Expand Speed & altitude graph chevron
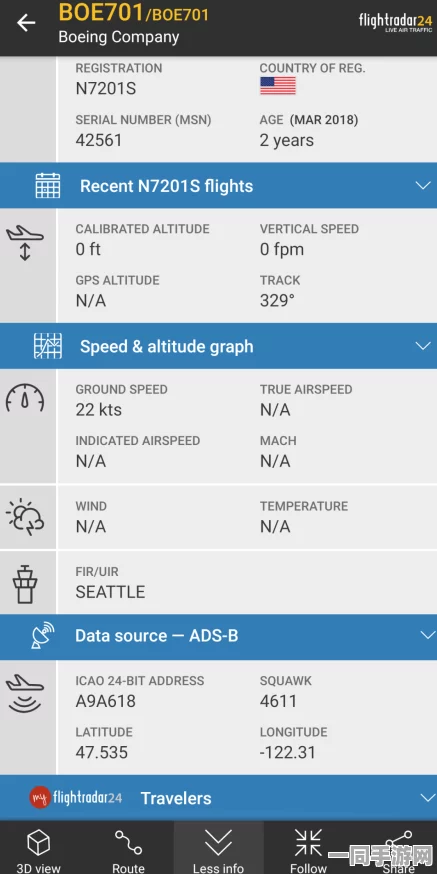 point(424,346)
